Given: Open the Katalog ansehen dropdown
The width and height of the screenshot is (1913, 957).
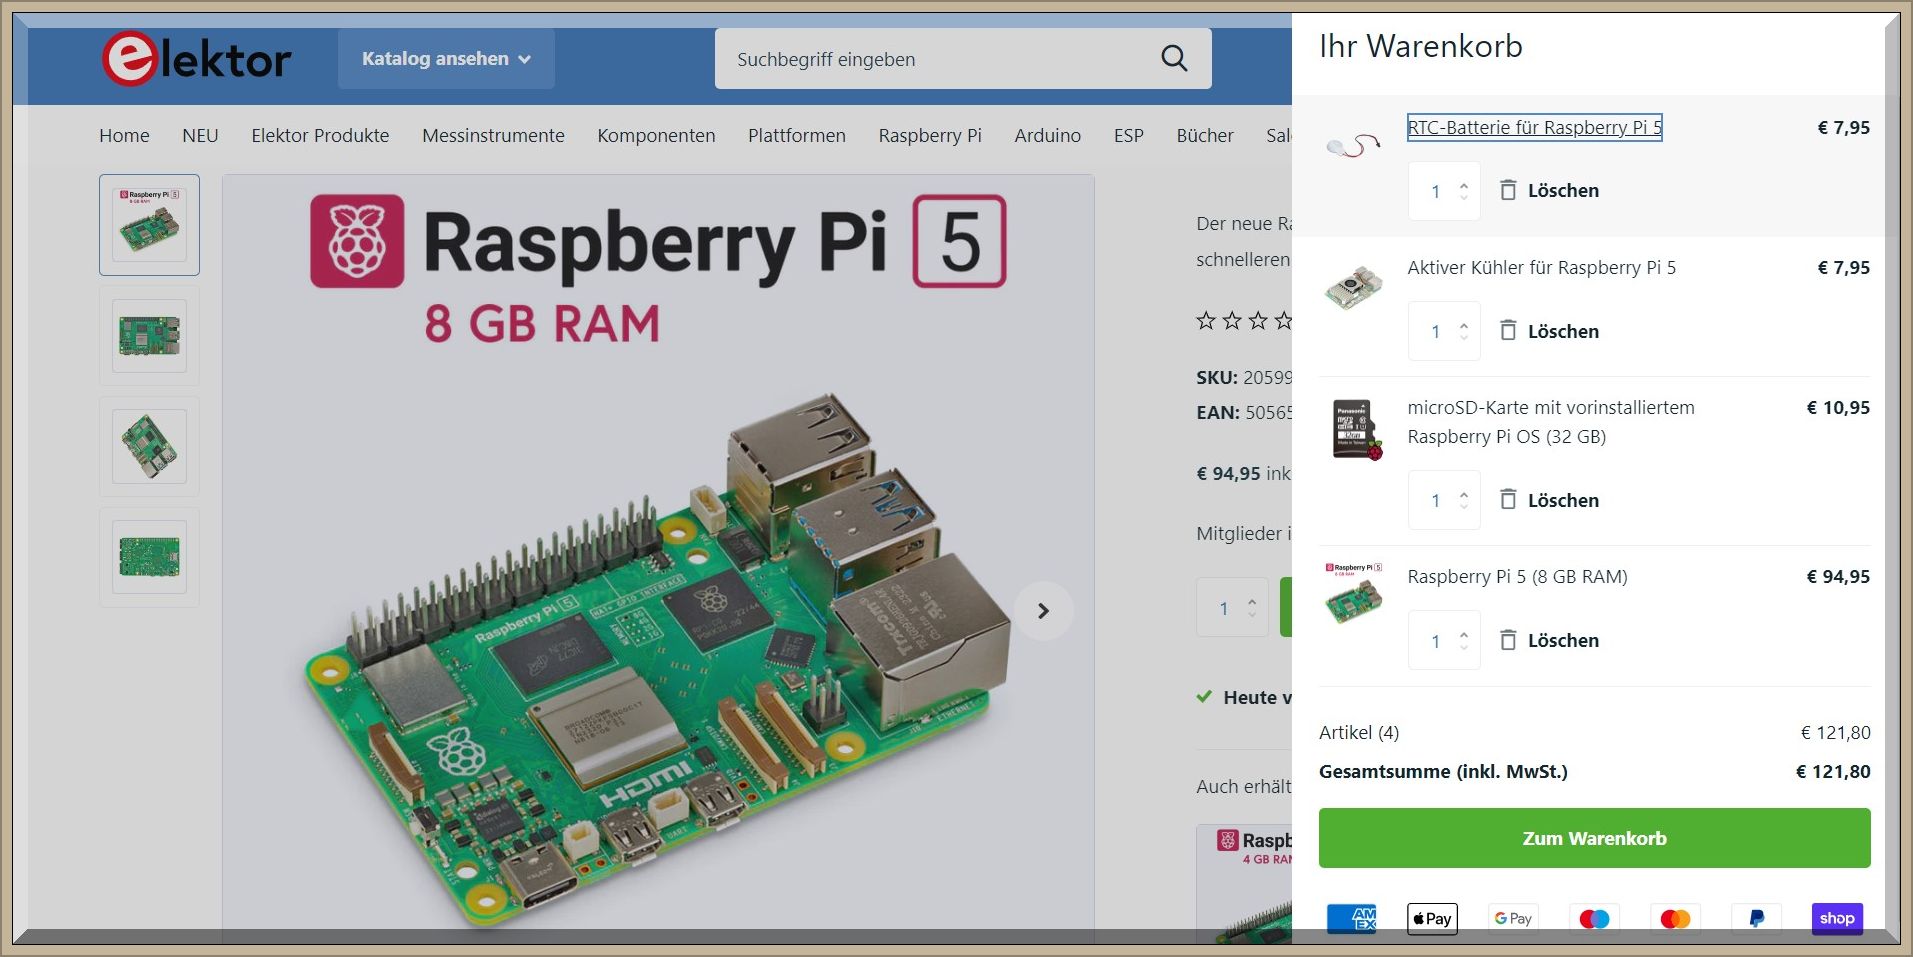Looking at the screenshot, I should tap(446, 59).
